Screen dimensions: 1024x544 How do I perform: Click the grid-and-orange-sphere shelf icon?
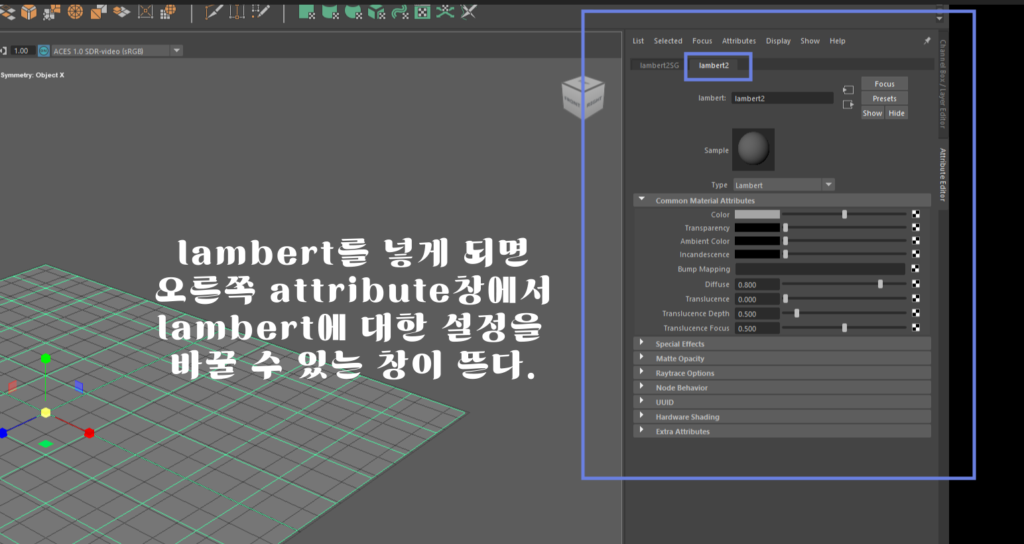click(x=168, y=11)
